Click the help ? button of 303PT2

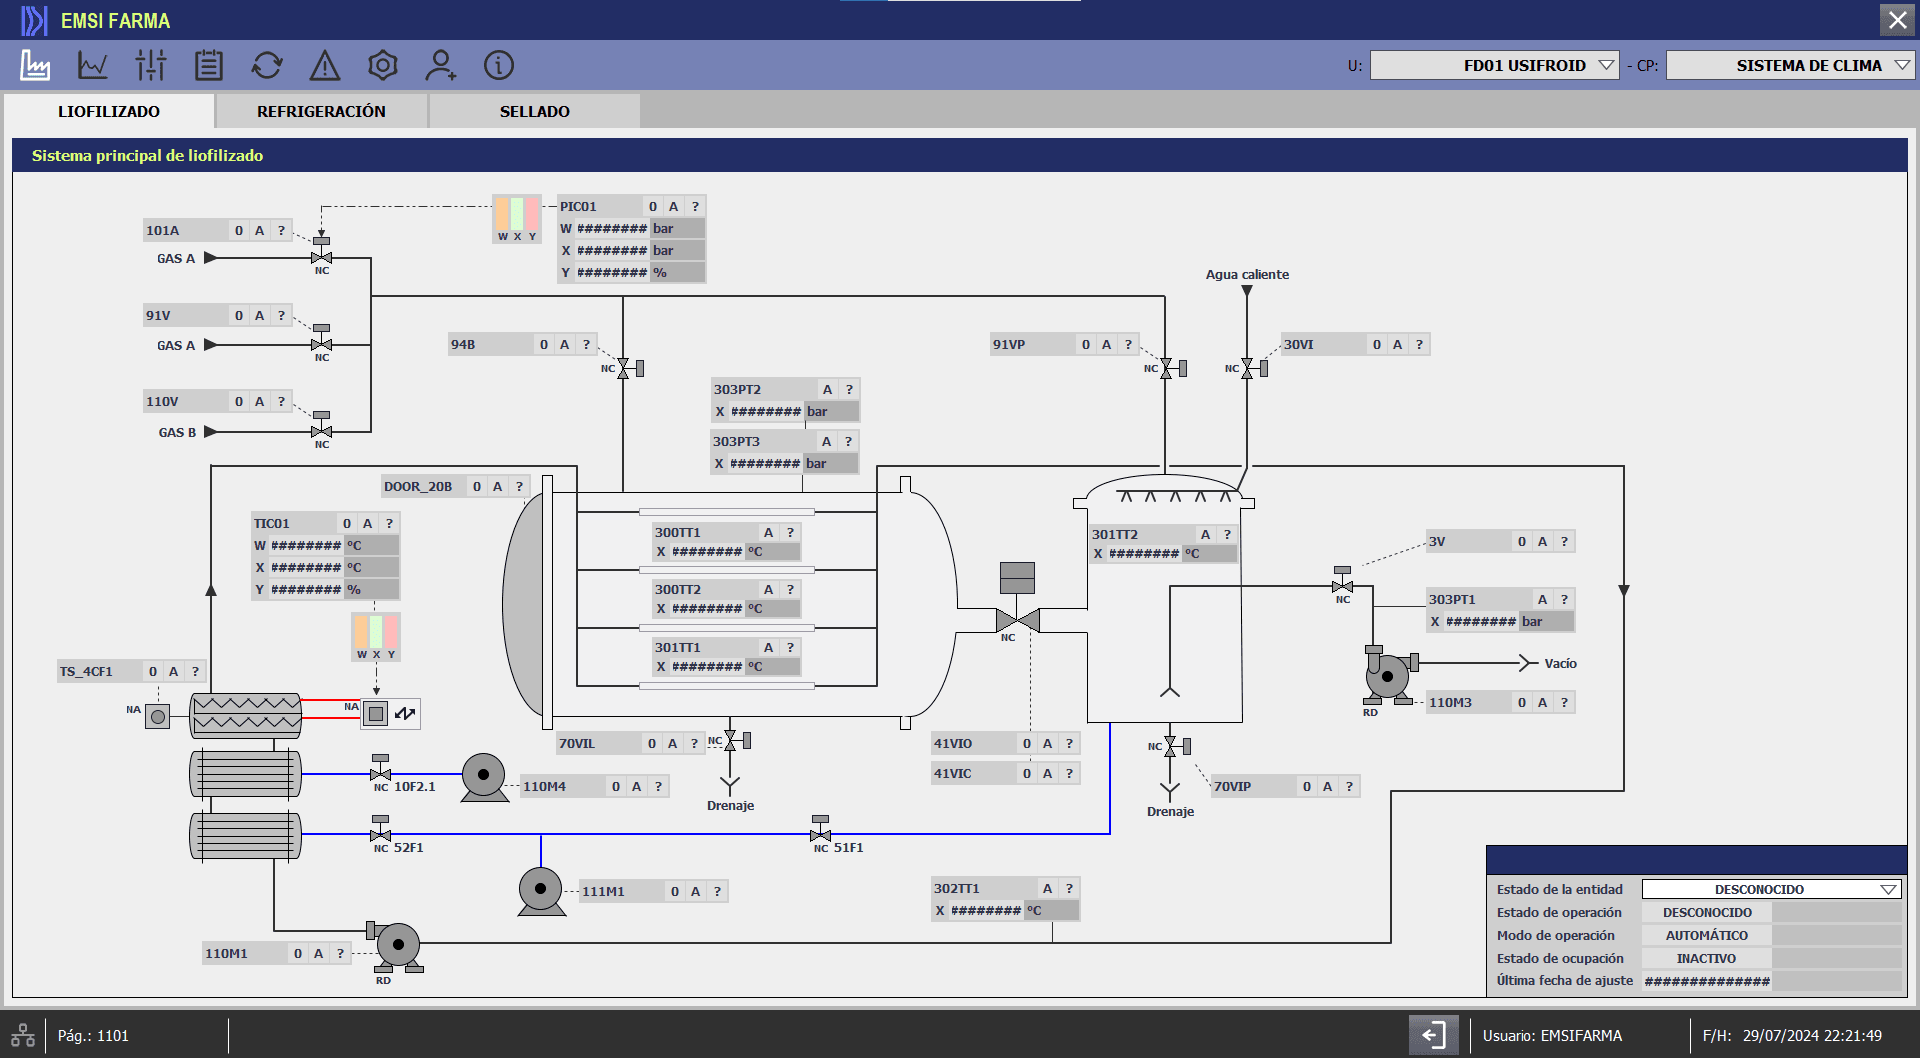click(x=849, y=389)
